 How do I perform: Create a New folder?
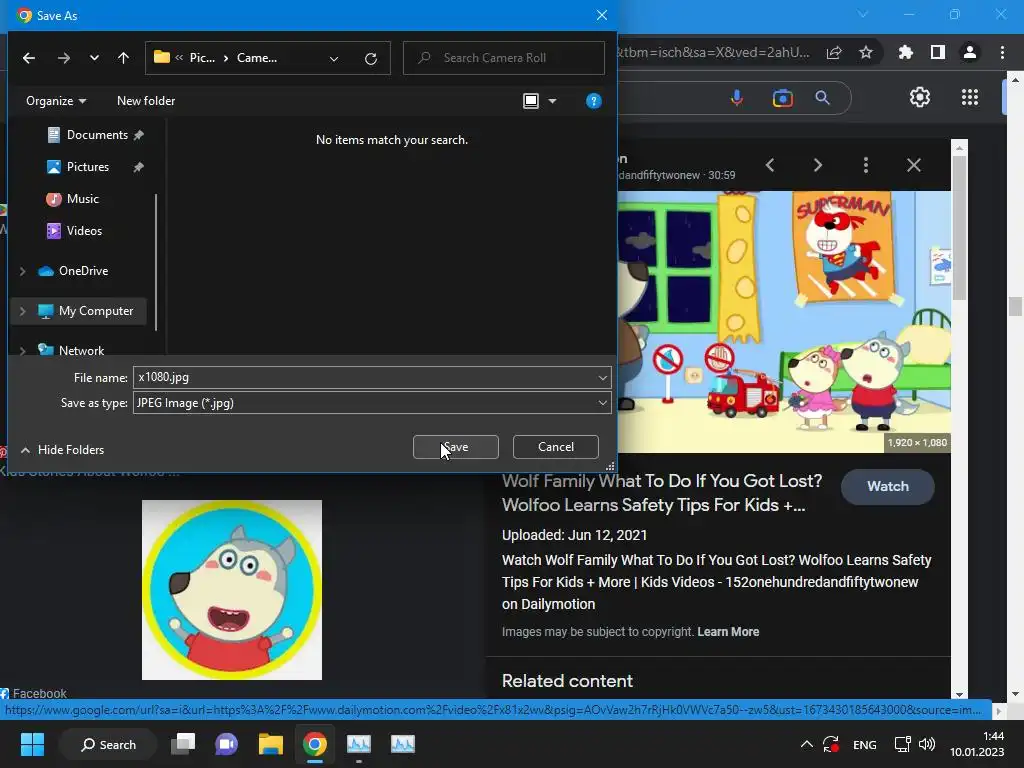tap(146, 101)
